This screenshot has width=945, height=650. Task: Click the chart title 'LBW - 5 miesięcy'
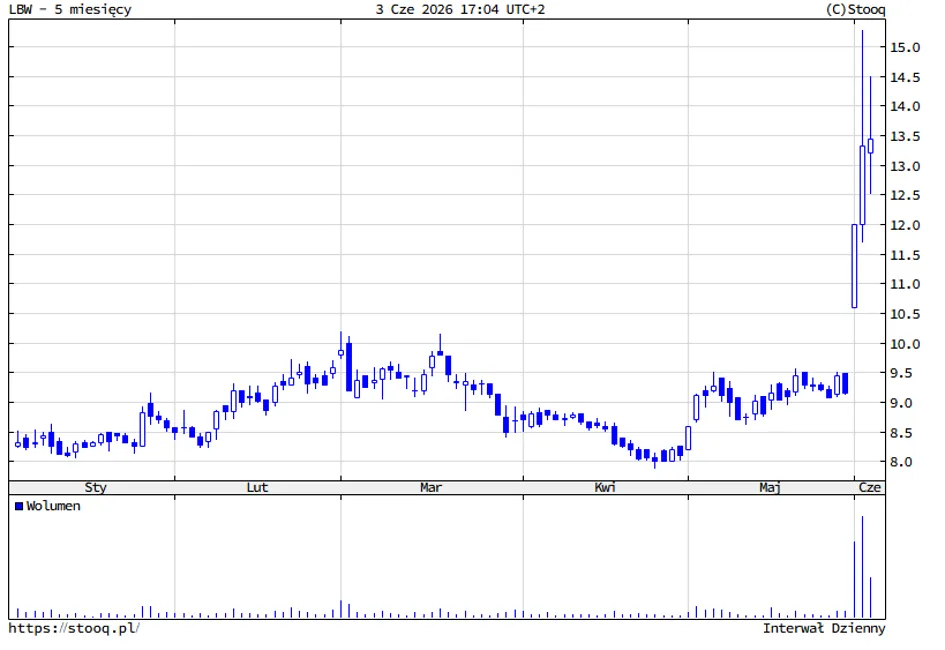[70, 10]
